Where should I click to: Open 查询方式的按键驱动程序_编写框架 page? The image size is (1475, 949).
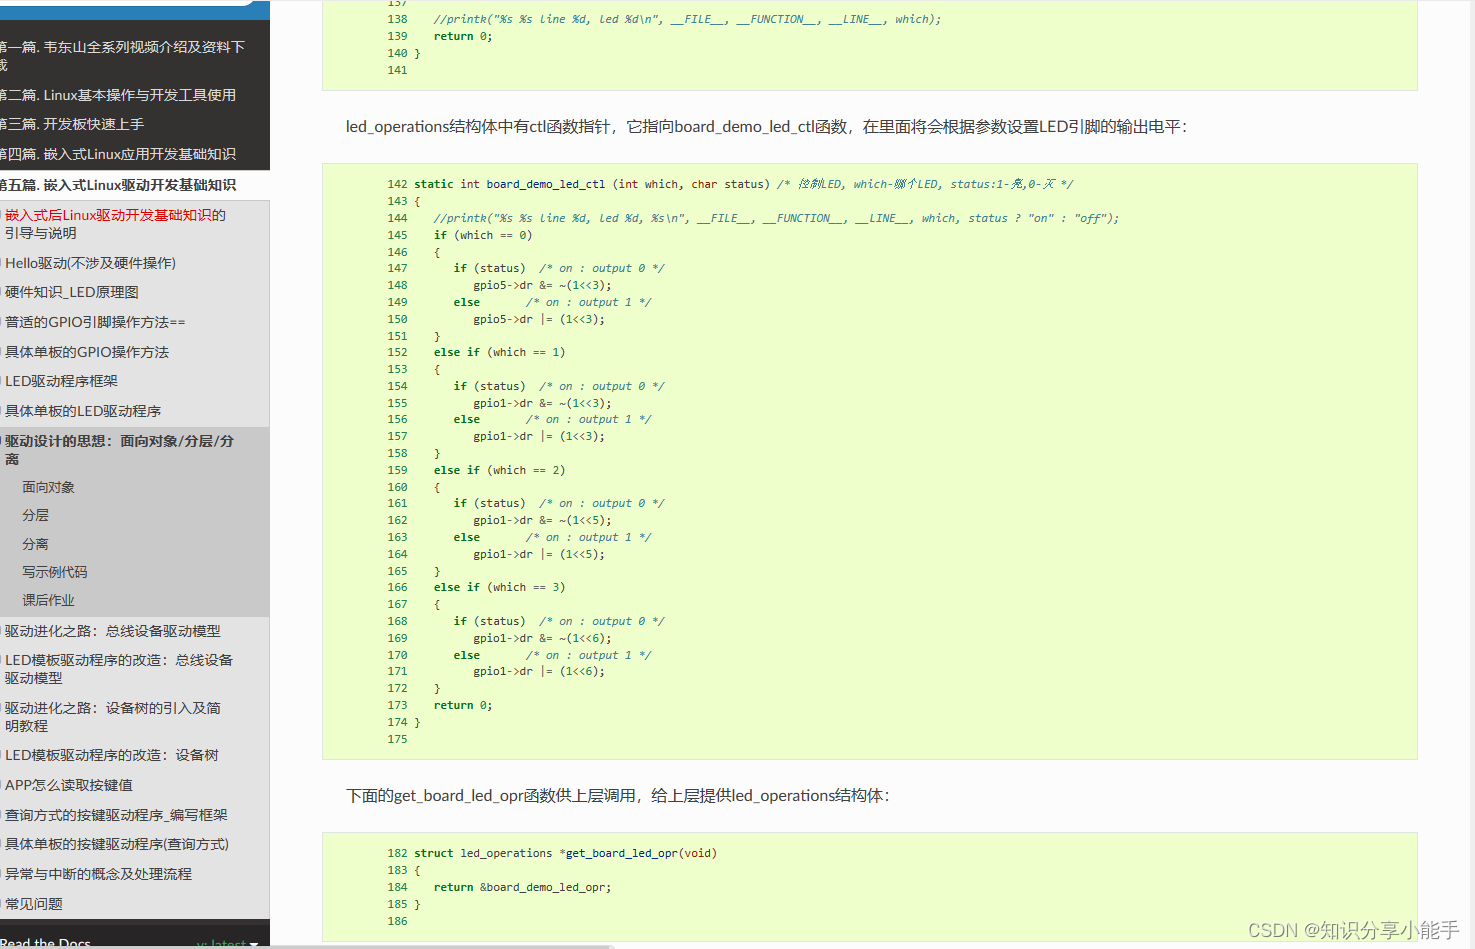coord(116,815)
